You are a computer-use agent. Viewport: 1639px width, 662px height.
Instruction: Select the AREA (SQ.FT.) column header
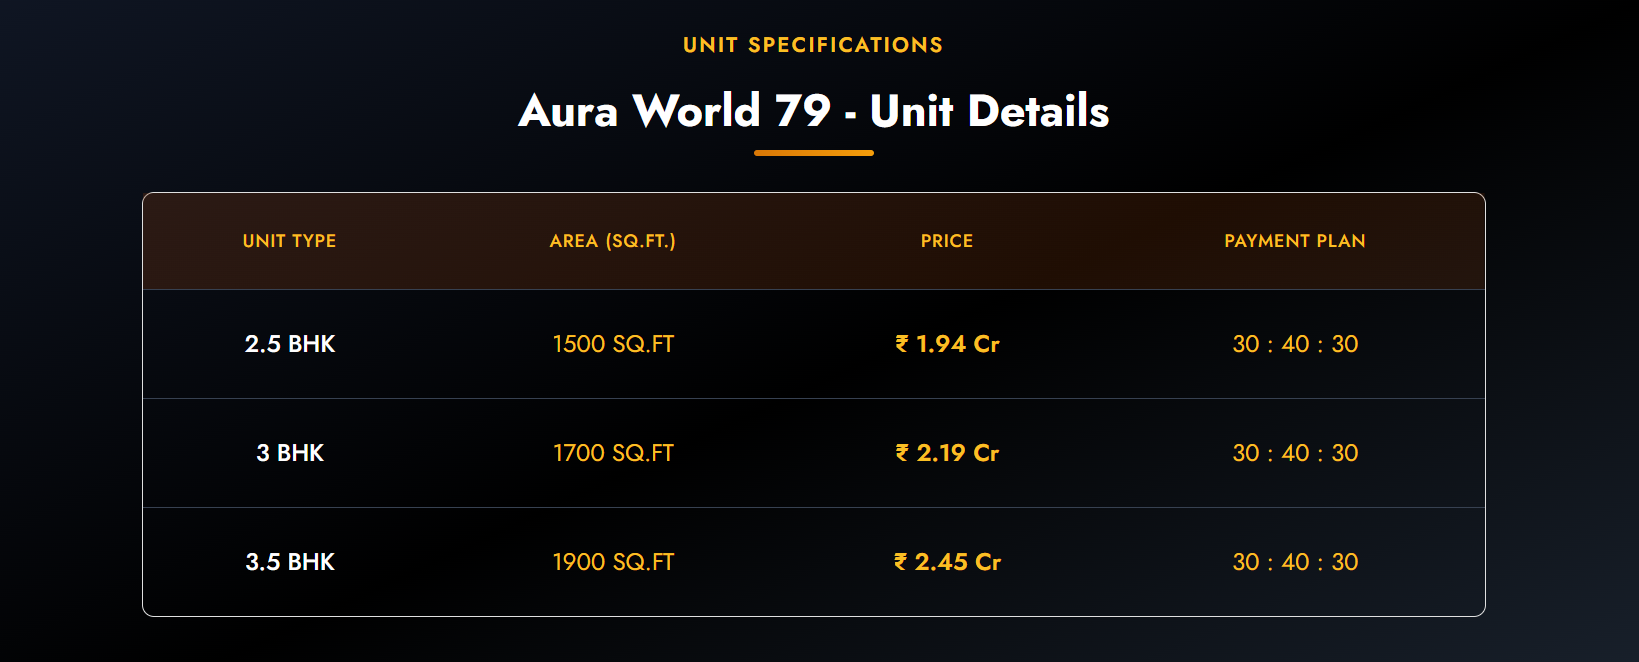pos(612,241)
